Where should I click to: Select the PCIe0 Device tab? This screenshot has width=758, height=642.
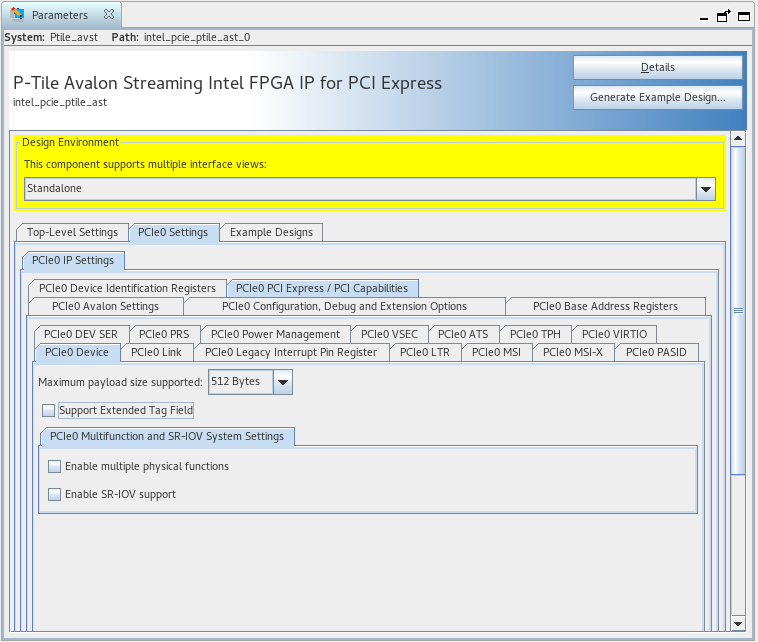point(77,352)
